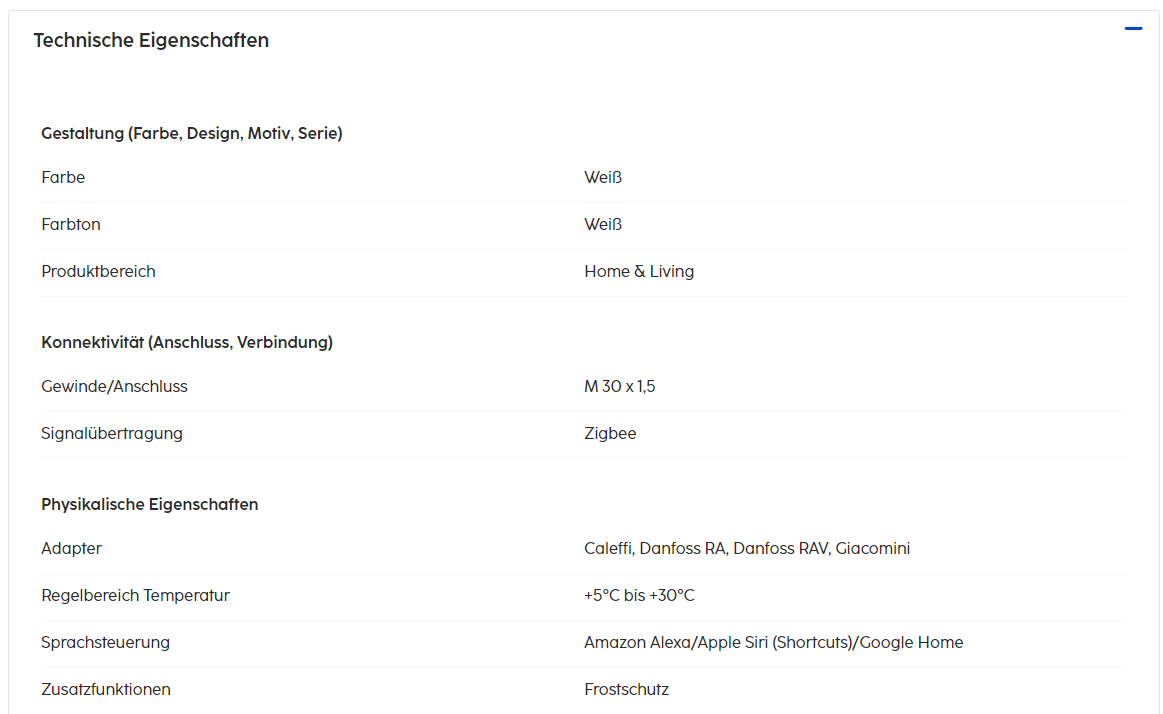This screenshot has width=1163, height=714.
Task: Click the Caleffi, Danfoss adapter list
Action: [x=747, y=548]
